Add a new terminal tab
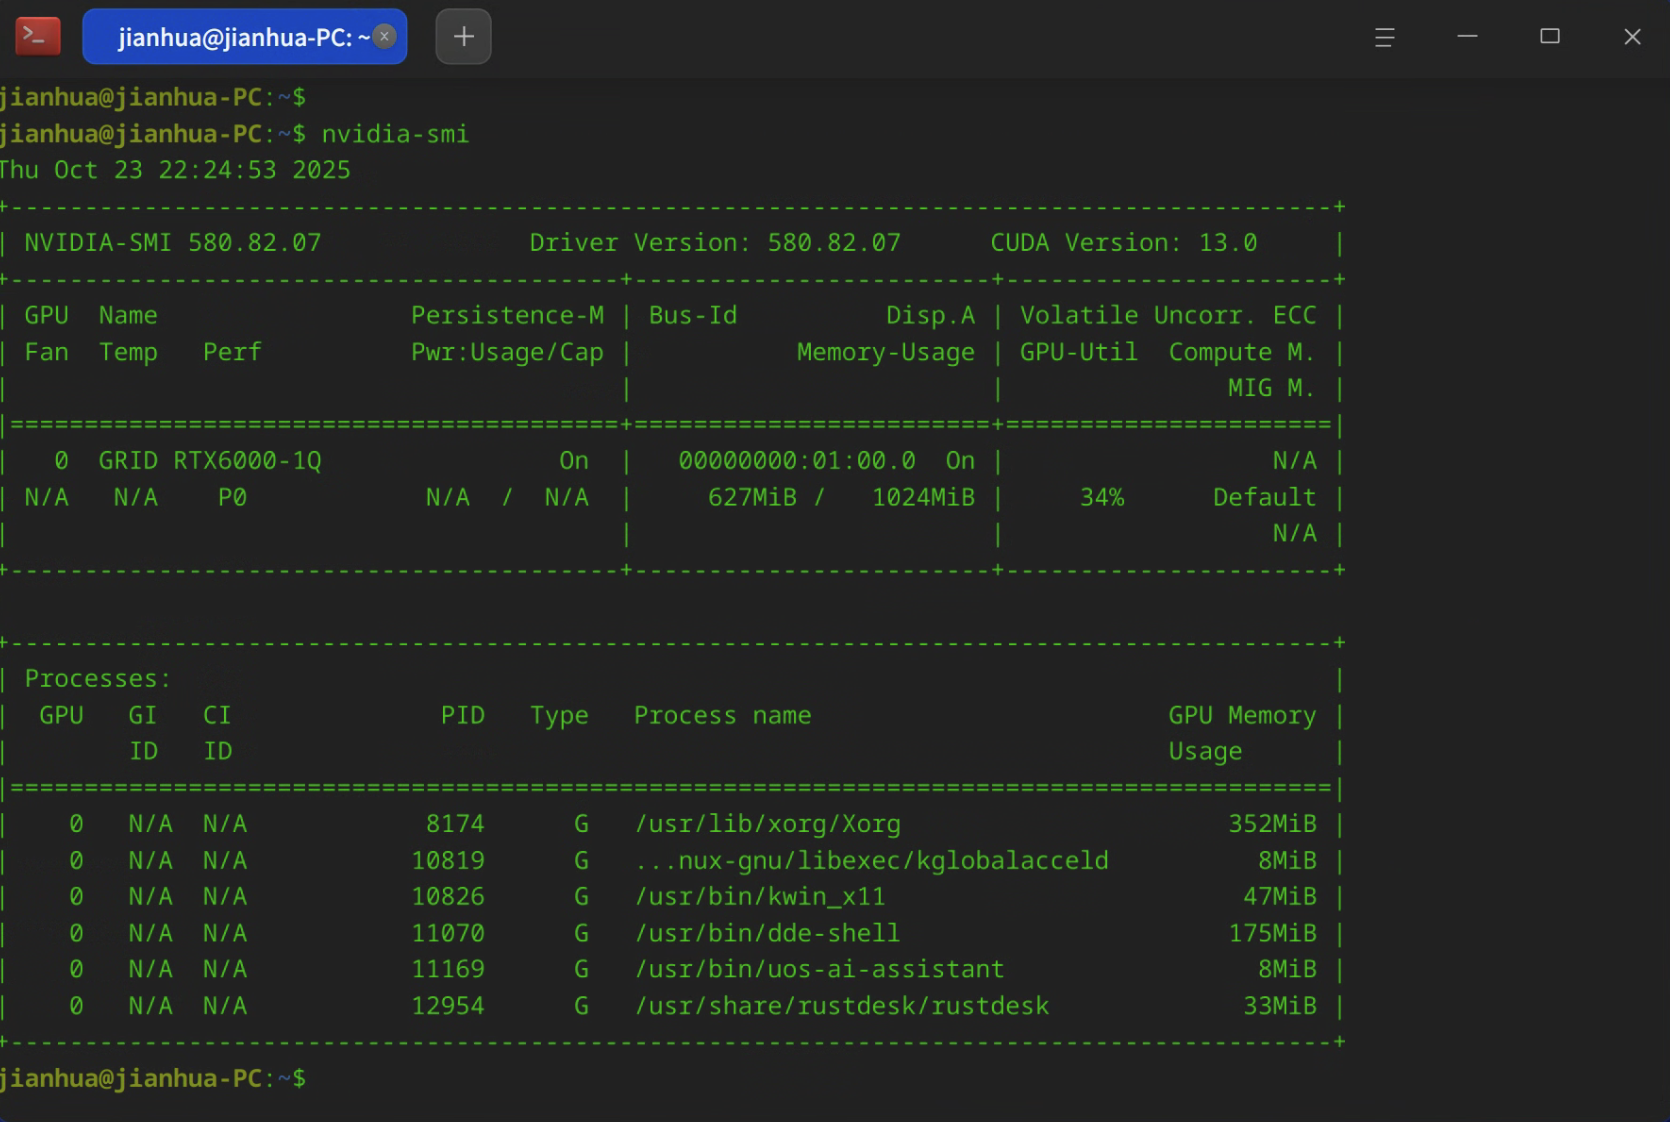Viewport: 1670px width, 1122px height. click(463, 37)
